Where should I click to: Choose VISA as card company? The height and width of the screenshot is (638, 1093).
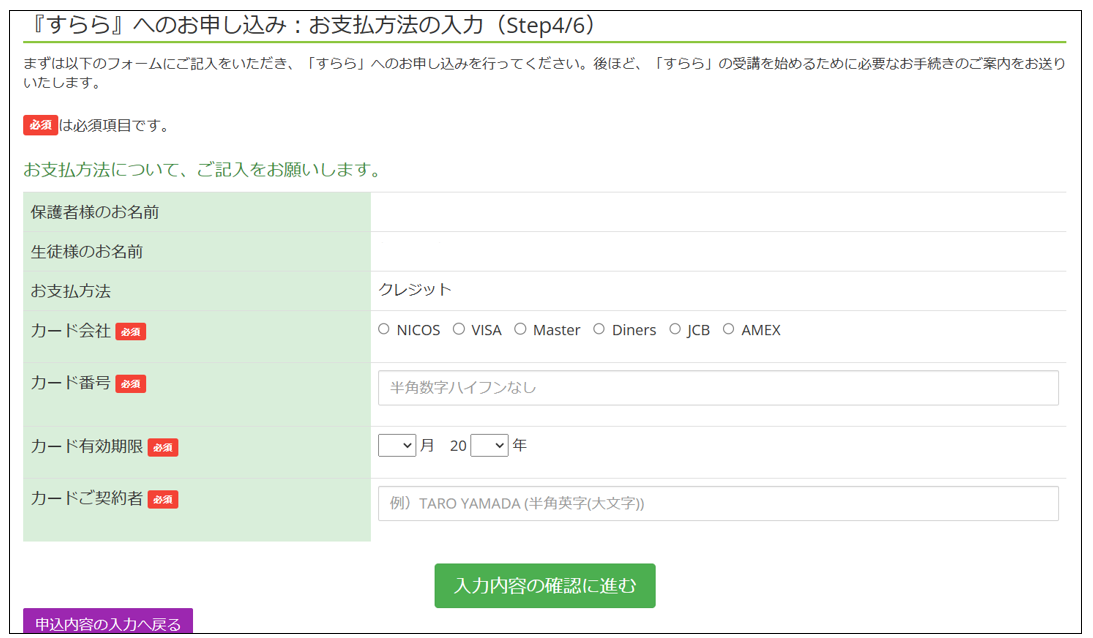[x=459, y=329]
